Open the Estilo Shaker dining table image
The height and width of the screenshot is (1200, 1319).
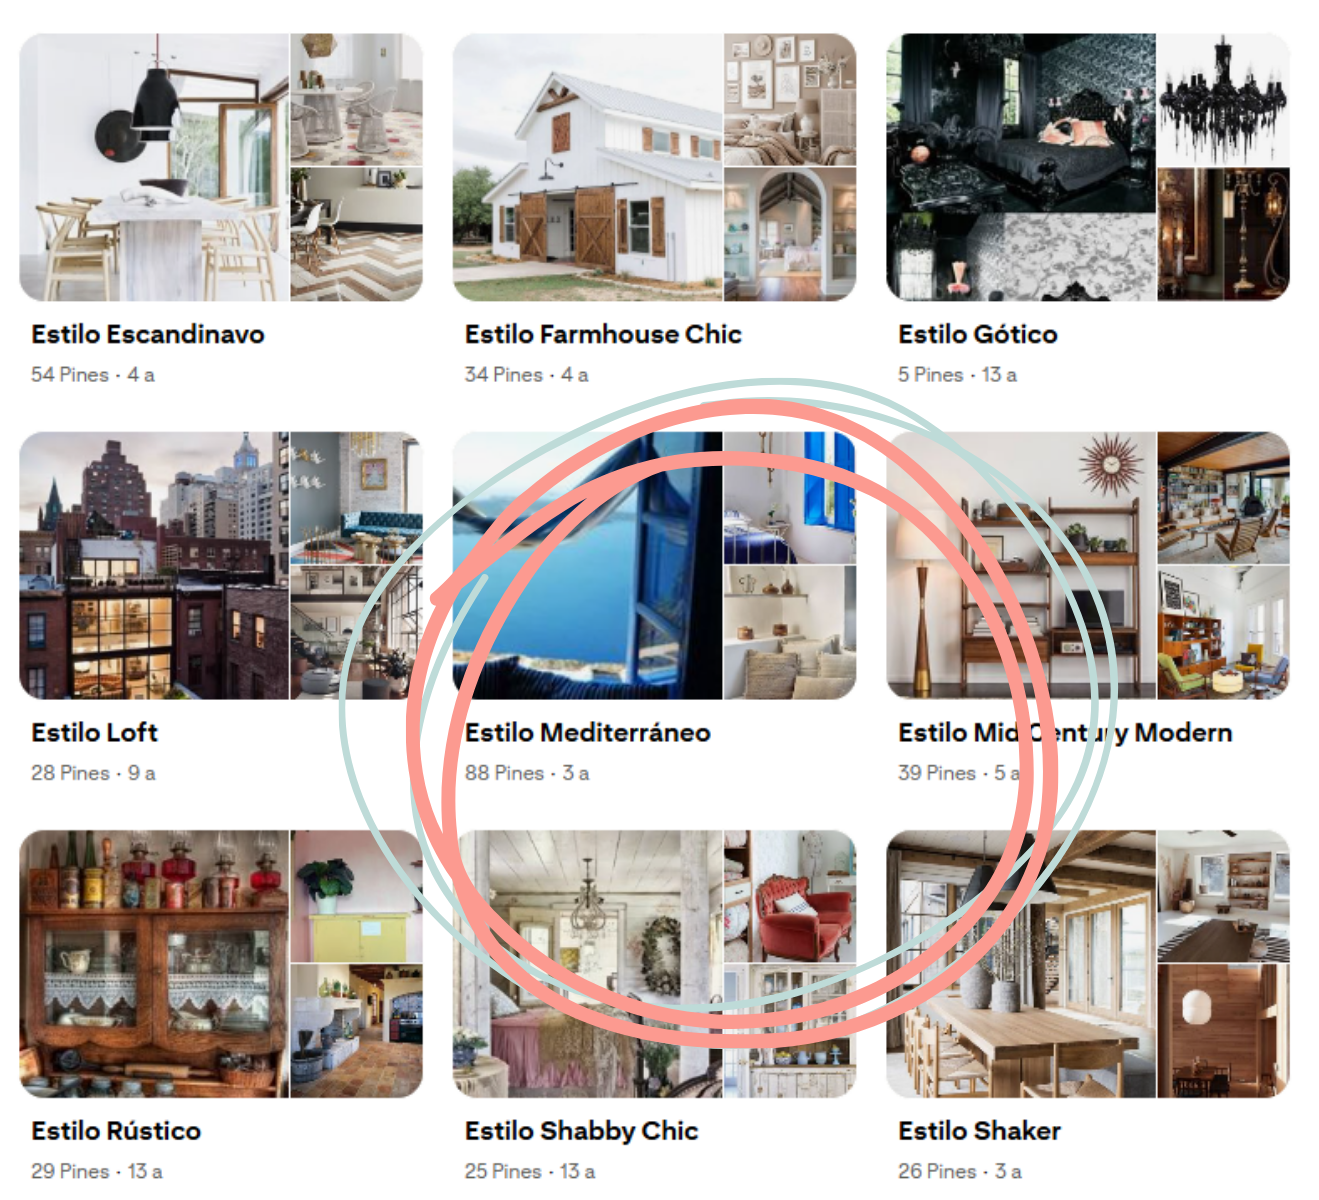[1021, 963]
